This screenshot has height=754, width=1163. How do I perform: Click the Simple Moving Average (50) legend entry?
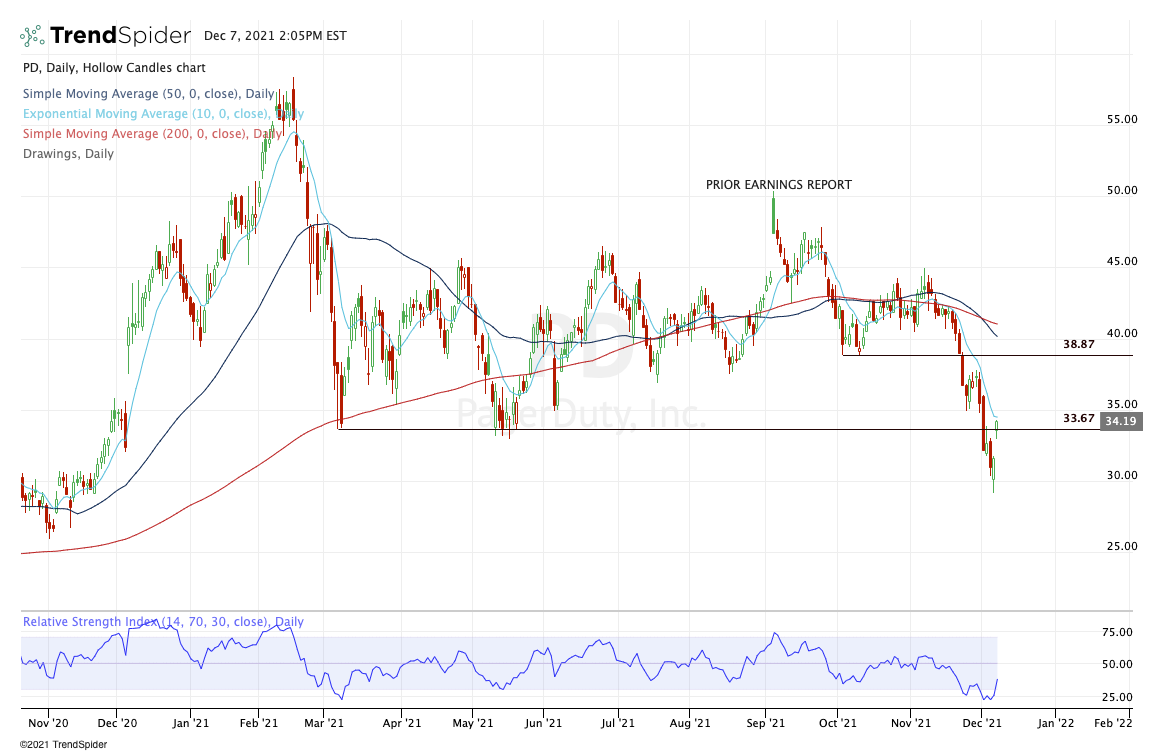pos(148,93)
